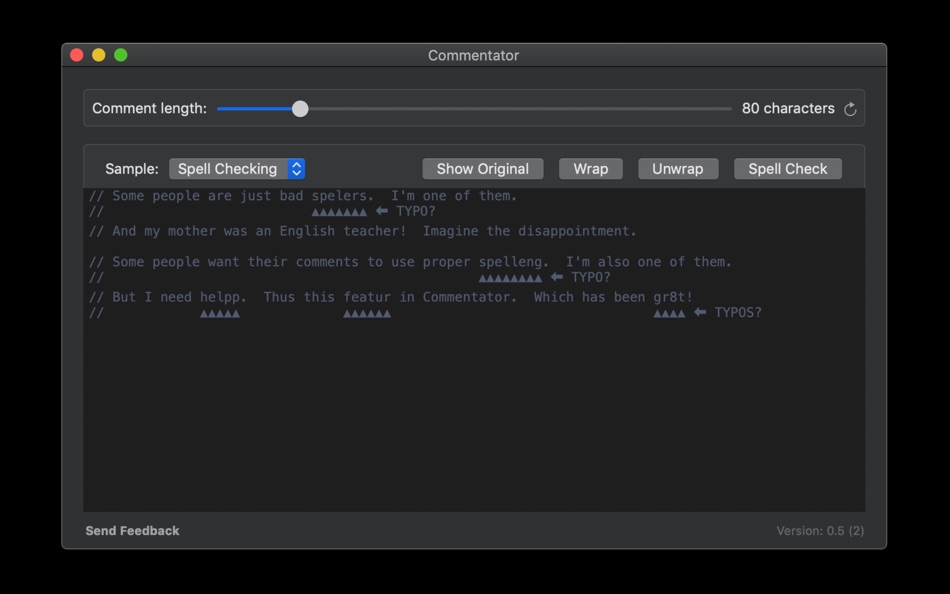
Task: Click the word "gr8t!" in the comment
Action: 673,297
